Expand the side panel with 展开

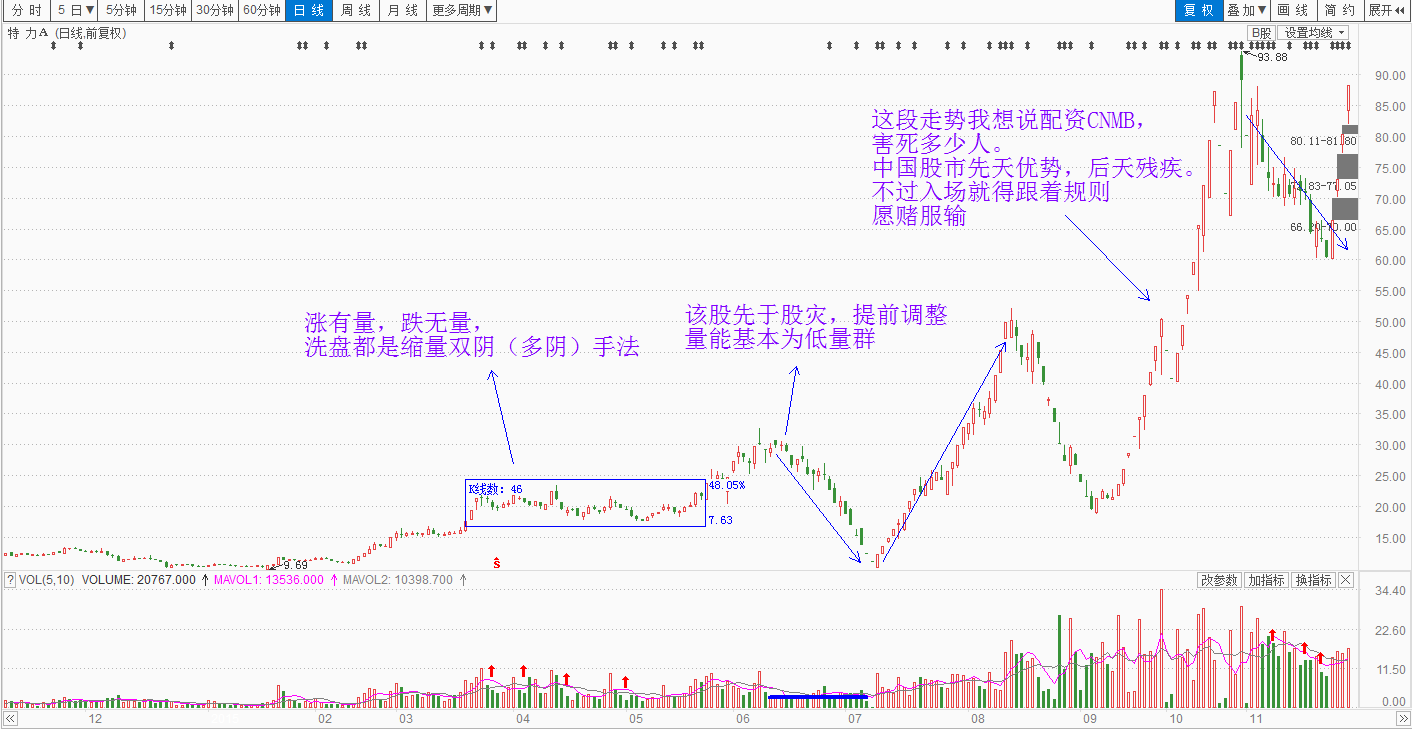point(1388,10)
